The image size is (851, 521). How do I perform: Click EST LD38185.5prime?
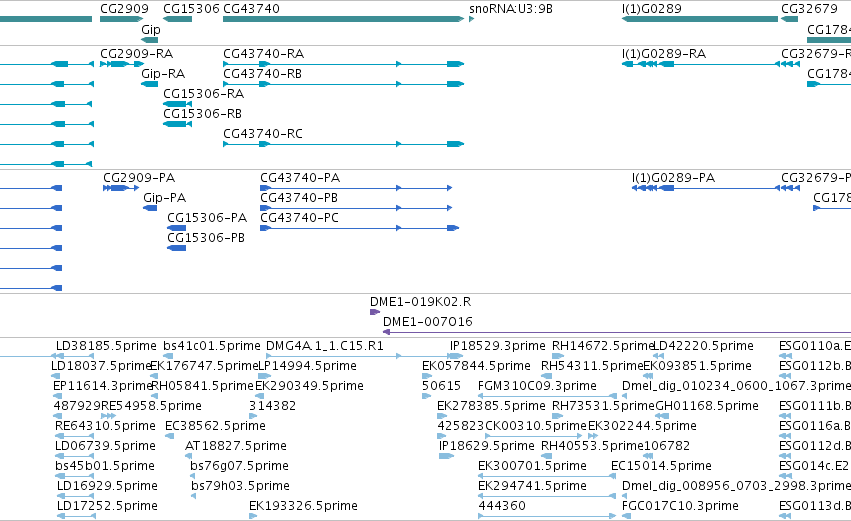tap(106, 346)
